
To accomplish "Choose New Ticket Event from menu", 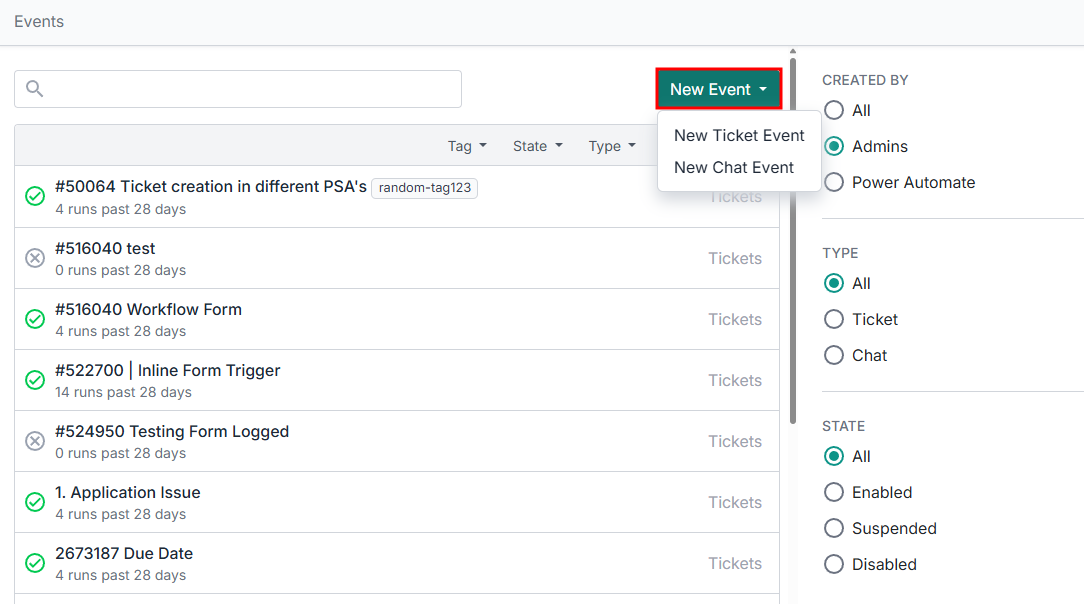I will pos(739,135).
